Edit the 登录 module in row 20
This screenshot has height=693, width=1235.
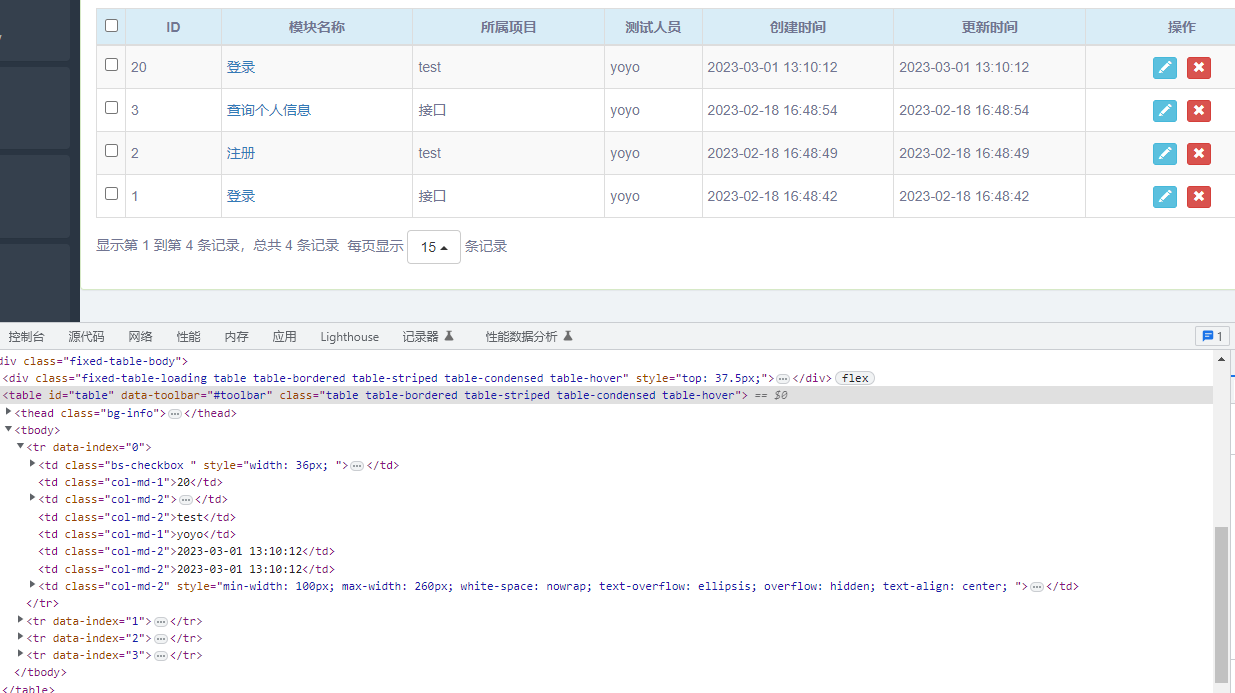pyautogui.click(x=1164, y=67)
